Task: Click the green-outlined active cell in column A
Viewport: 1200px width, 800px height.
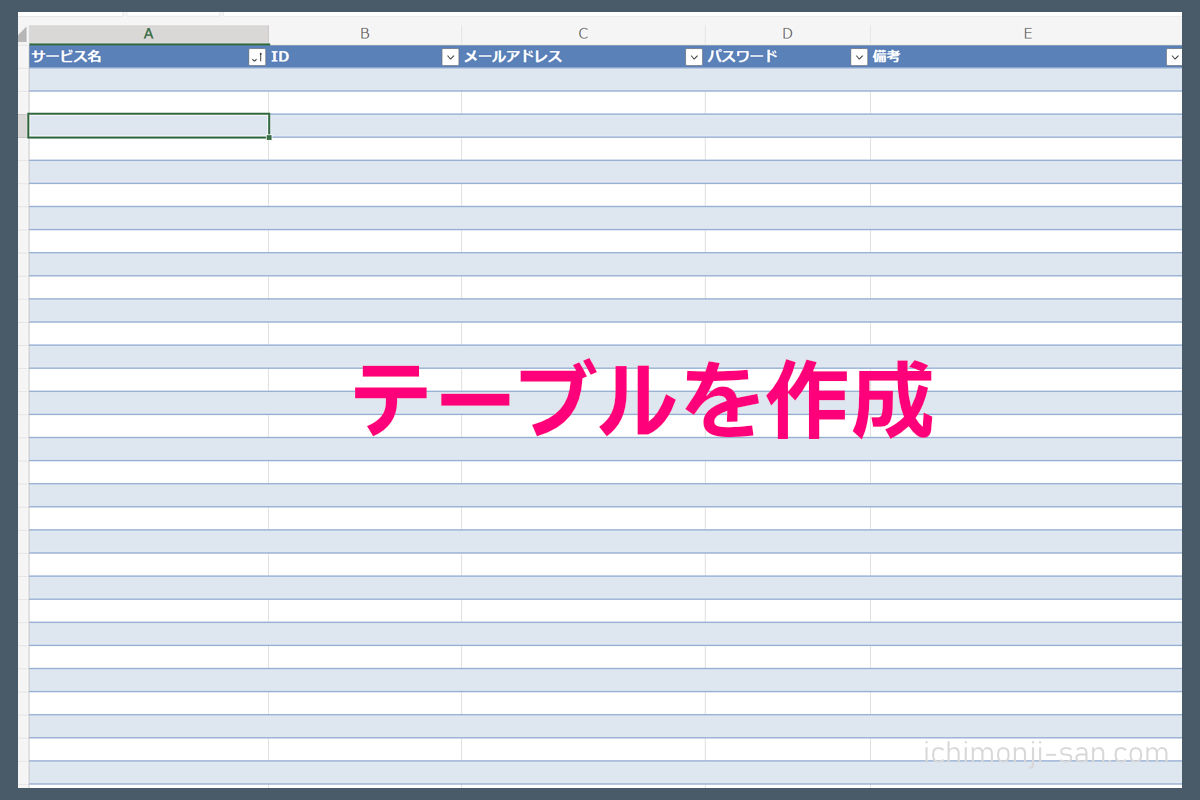Action: click(149, 126)
